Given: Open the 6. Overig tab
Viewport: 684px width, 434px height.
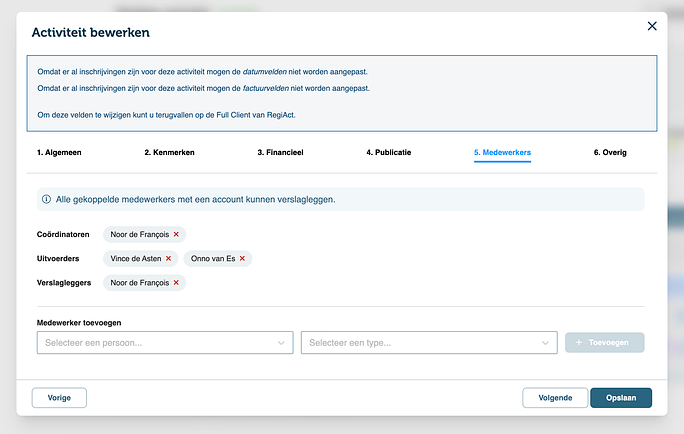Looking at the screenshot, I should 611,153.
